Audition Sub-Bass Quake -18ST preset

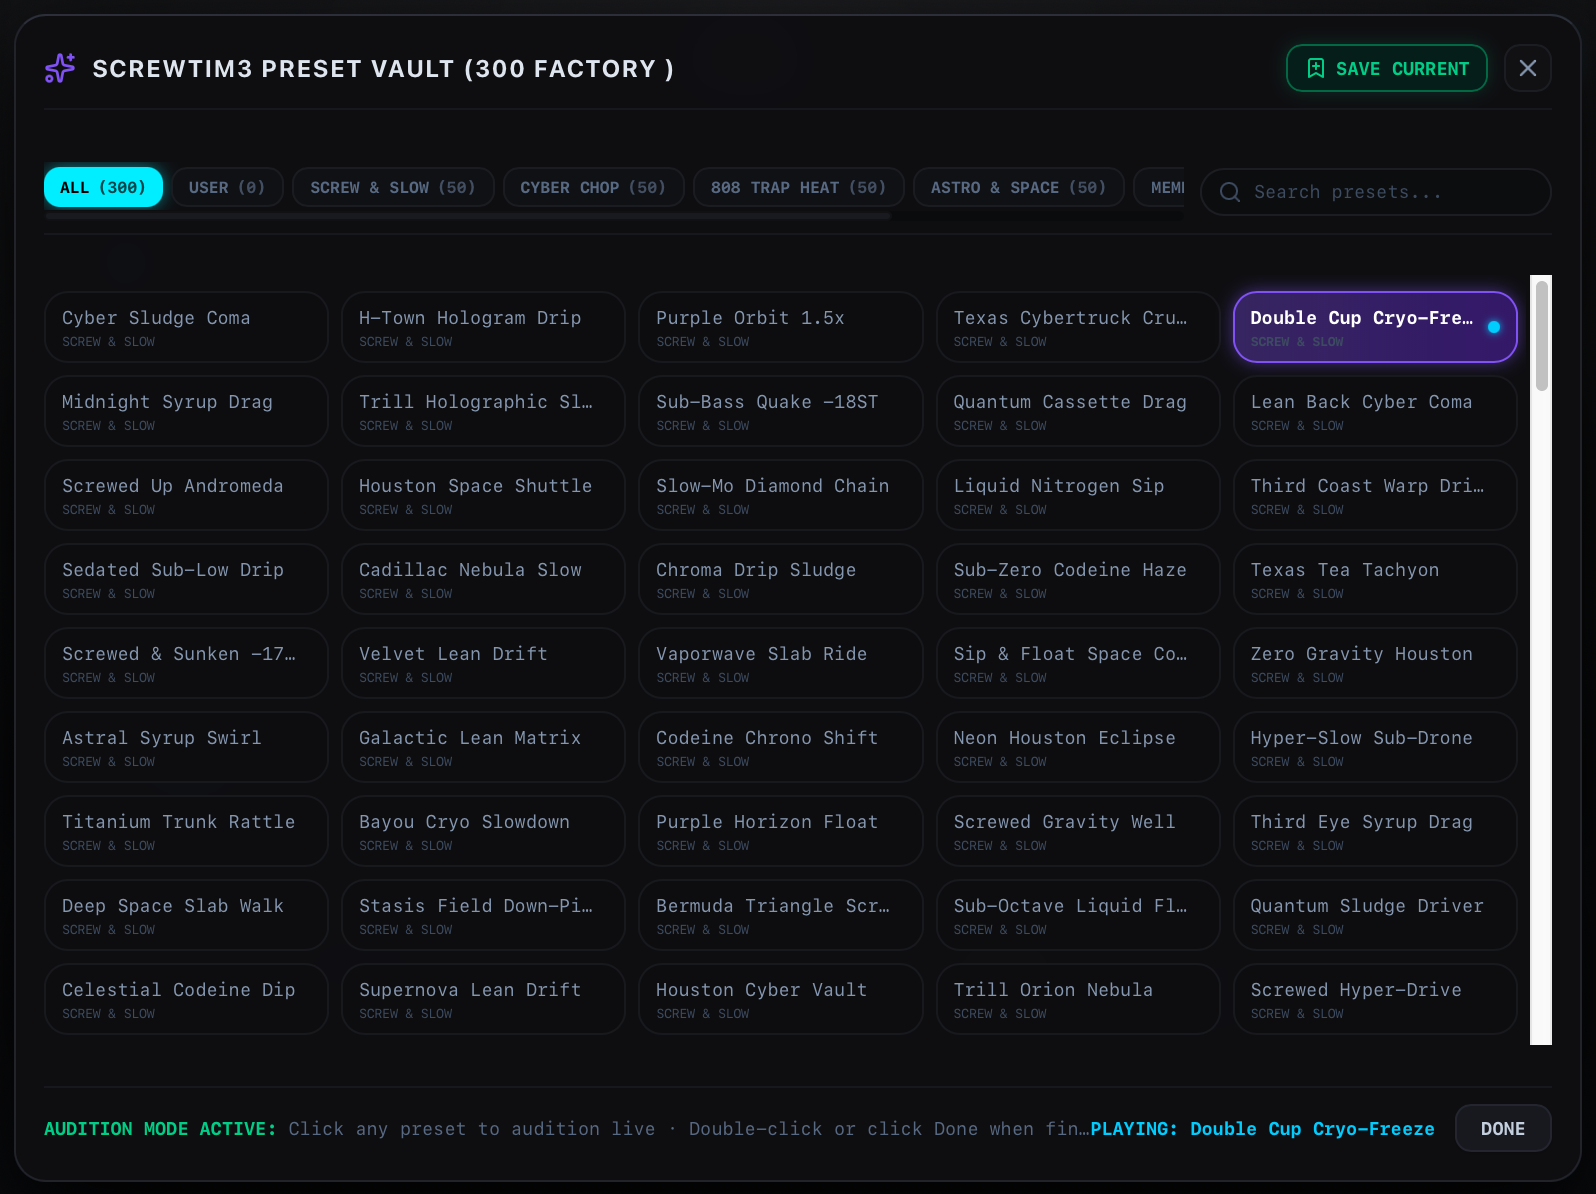780,411
